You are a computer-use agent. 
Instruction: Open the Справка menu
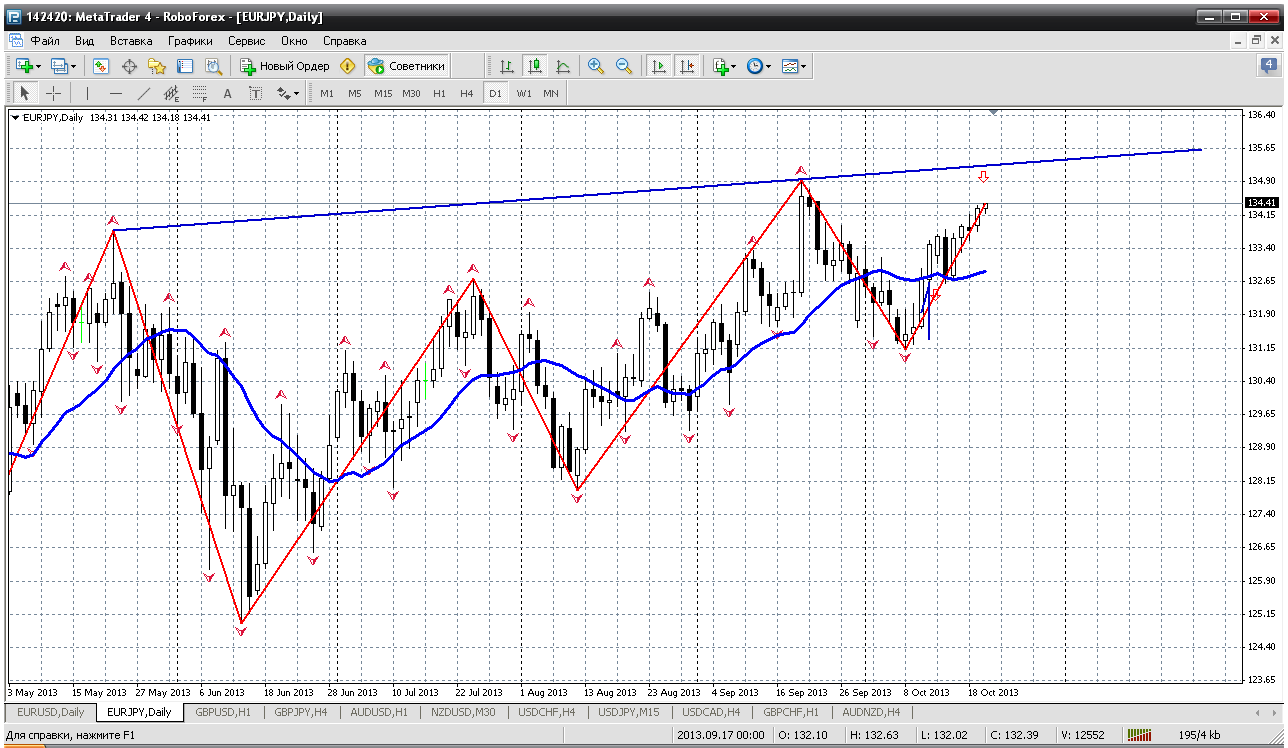(345, 41)
